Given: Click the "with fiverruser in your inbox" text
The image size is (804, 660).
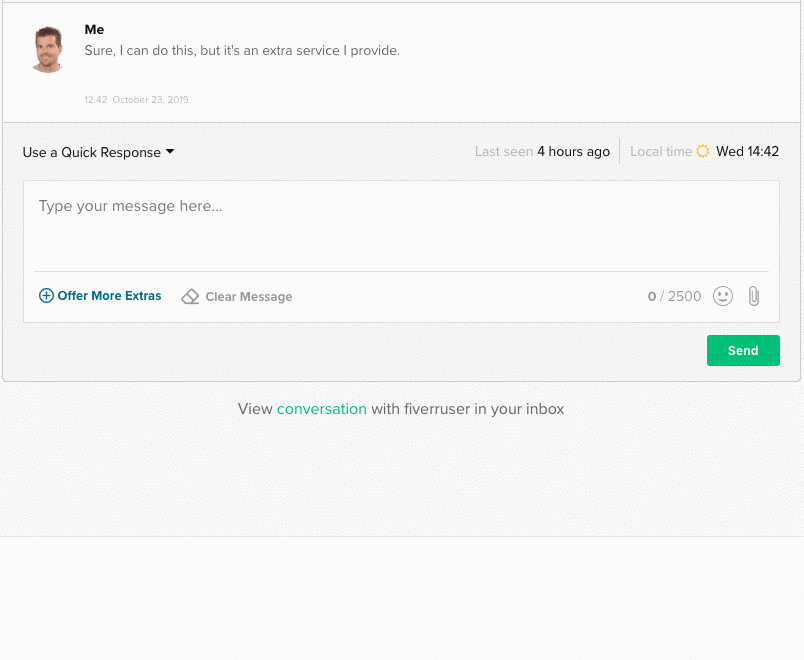Looking at the screenshot, I should pyautogui.click(x=467, y=409).
